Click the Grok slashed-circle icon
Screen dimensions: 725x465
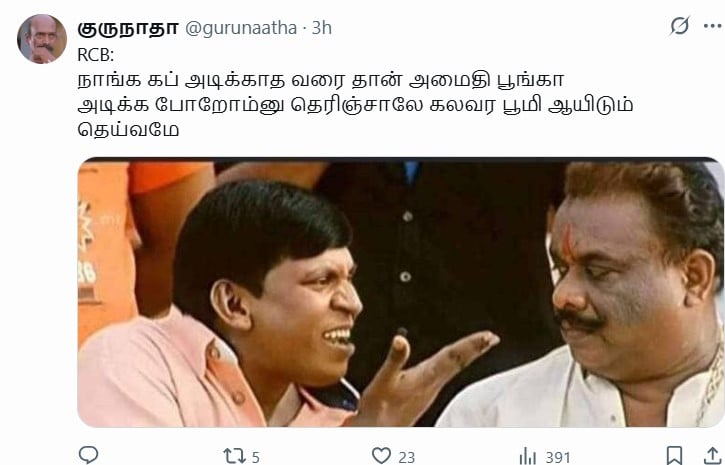(x=680, y=26)
